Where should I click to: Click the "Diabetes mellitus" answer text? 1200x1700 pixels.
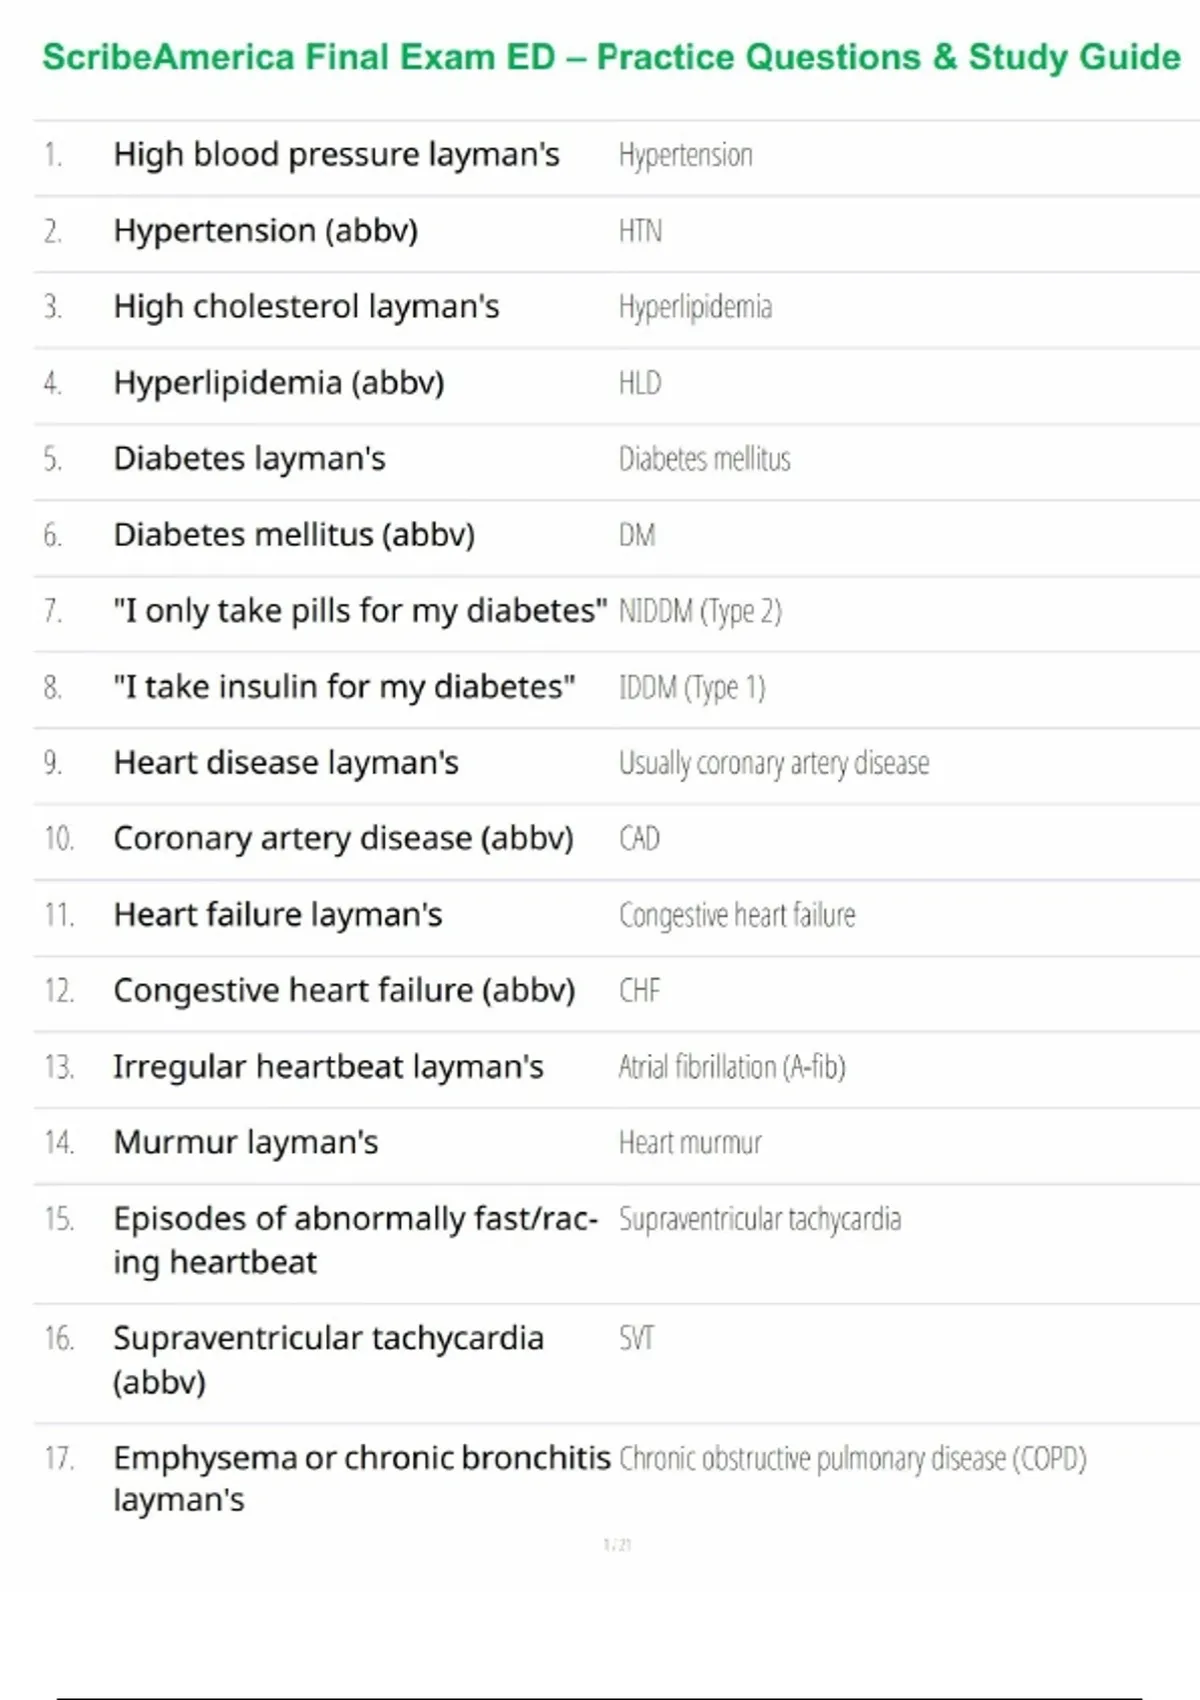point(704,459)
